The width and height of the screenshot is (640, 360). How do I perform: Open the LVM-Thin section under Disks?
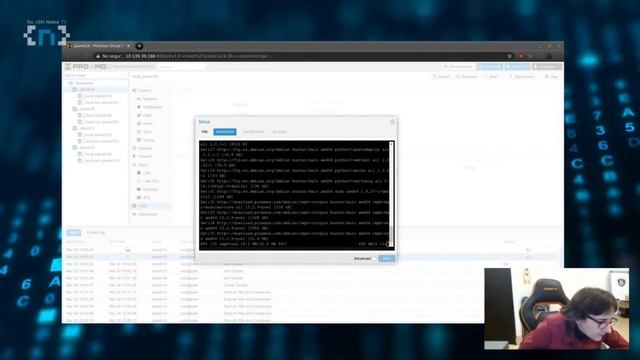(x=148, y=181)
